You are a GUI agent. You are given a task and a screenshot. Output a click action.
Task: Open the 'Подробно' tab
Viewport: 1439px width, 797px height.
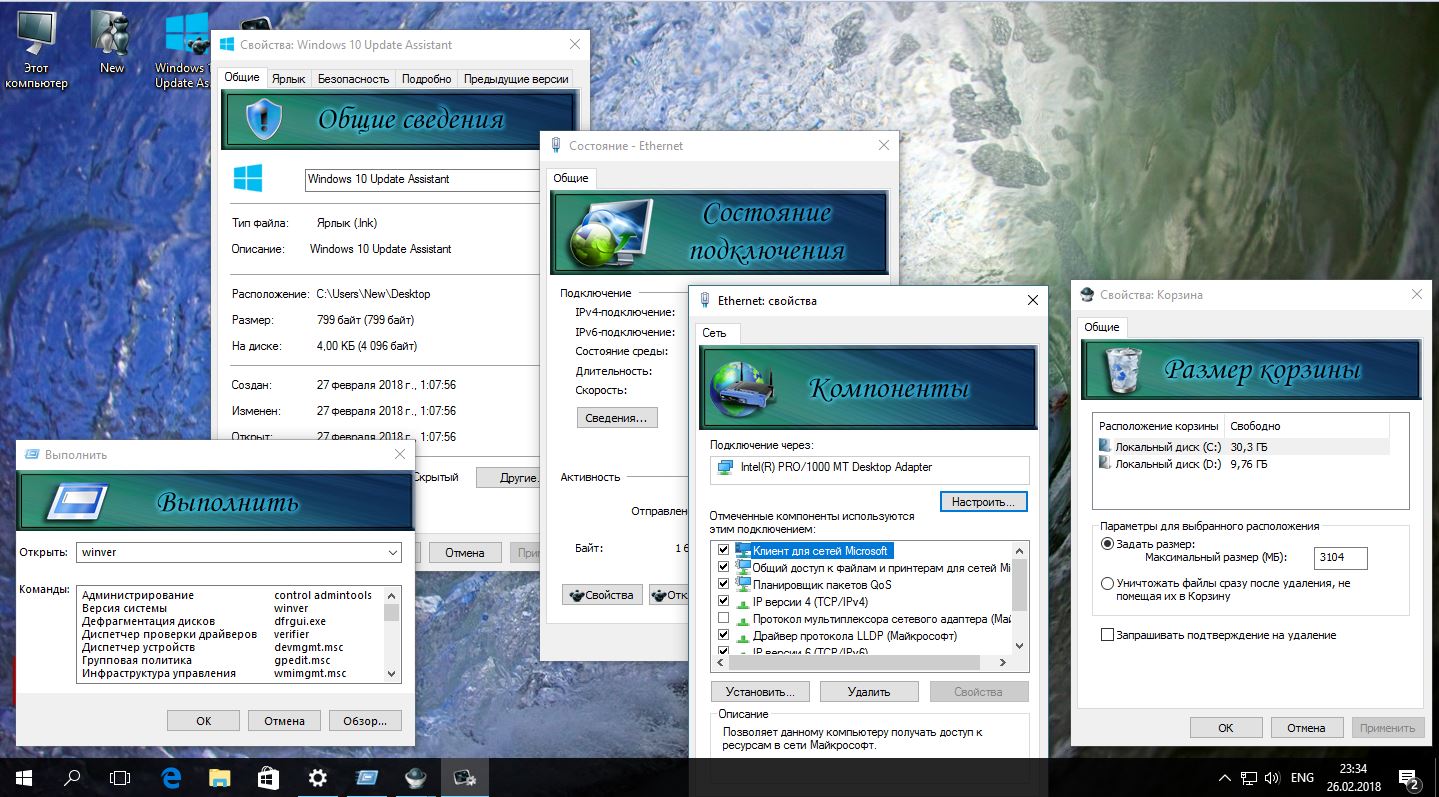pos(426,79)
